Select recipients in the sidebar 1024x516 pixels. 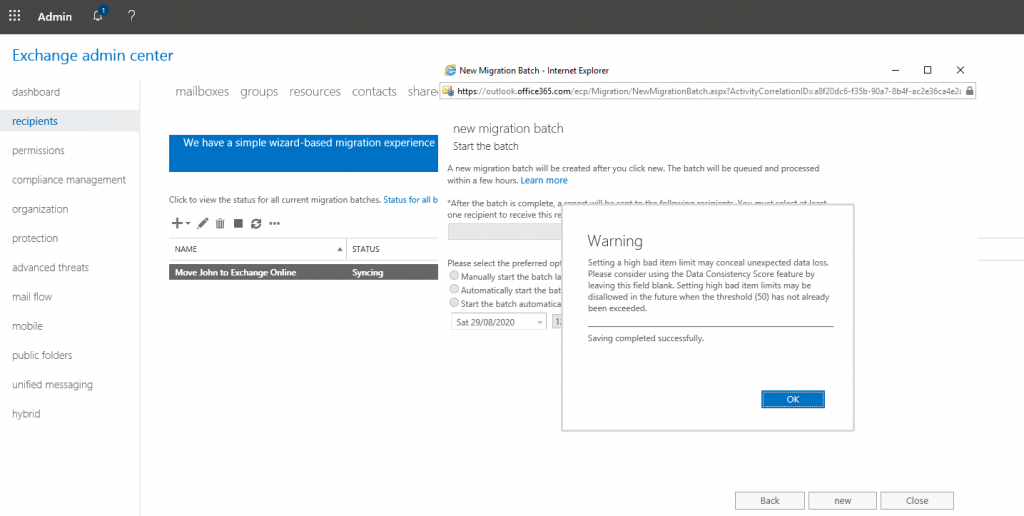[x=35, y=121]
